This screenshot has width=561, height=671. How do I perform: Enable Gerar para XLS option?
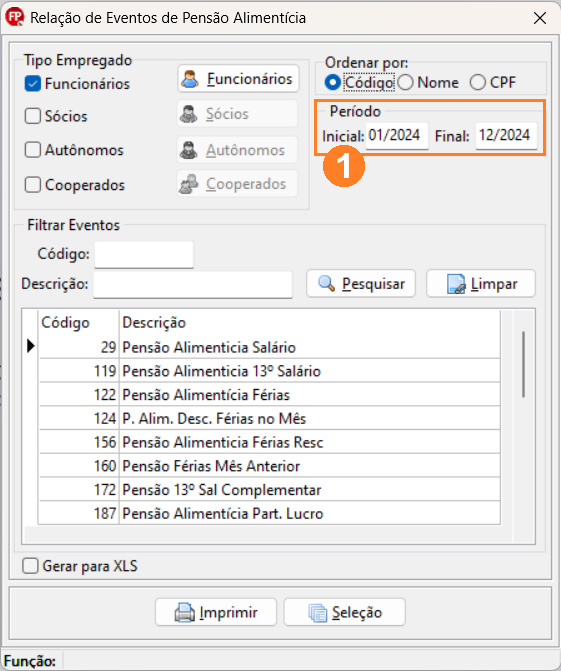coord(30,566)
